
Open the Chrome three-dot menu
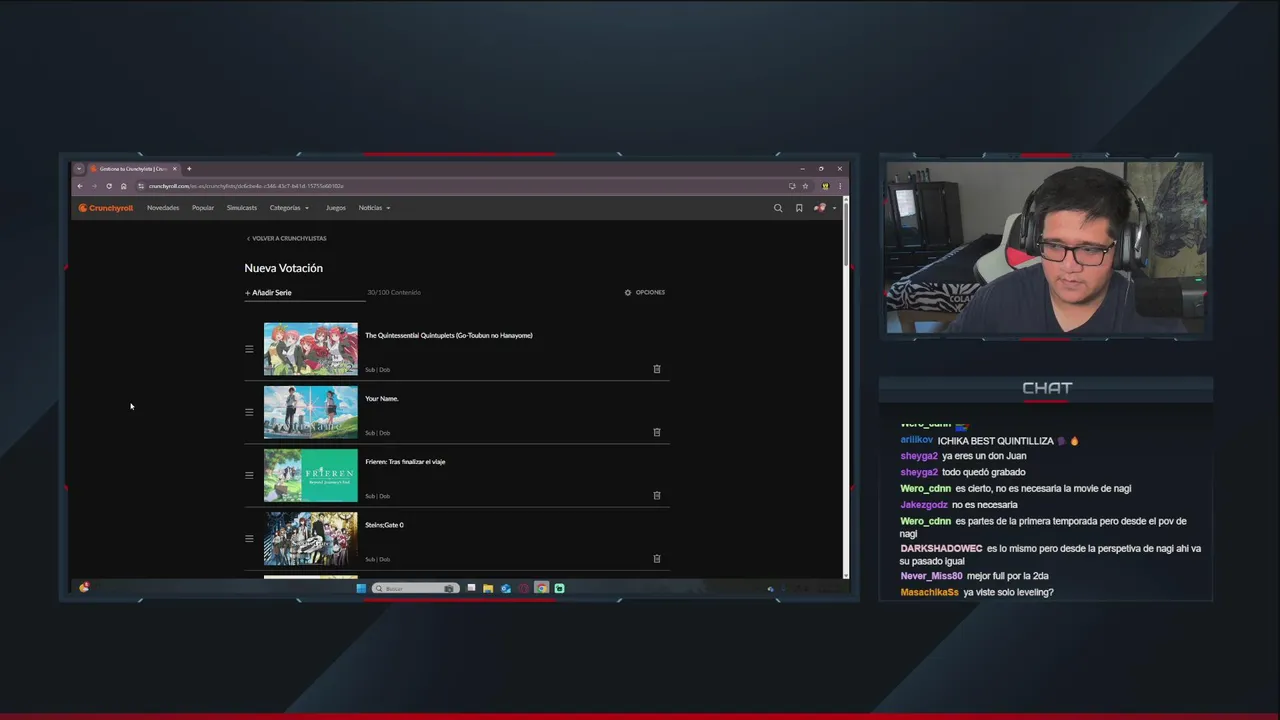(839, 186)
